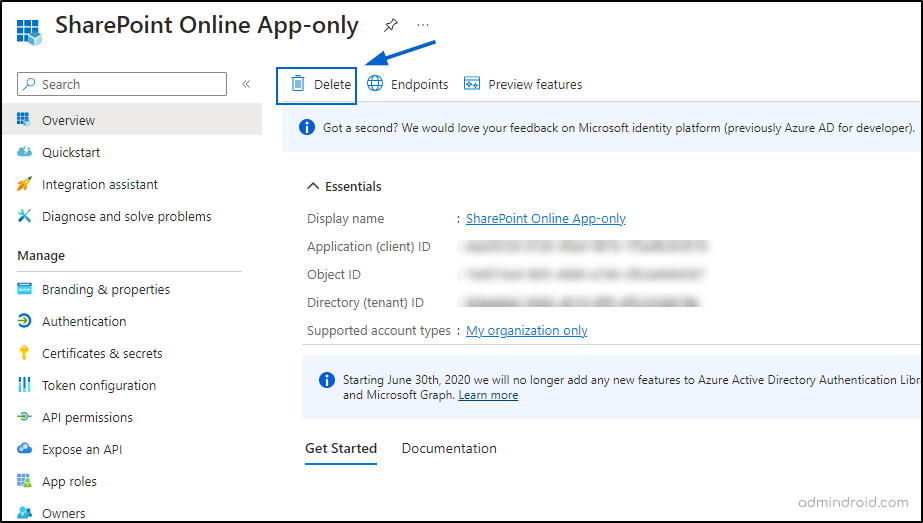Click the Got a second feedback banner text
This screenshot has height=523, width=923.
619,127
